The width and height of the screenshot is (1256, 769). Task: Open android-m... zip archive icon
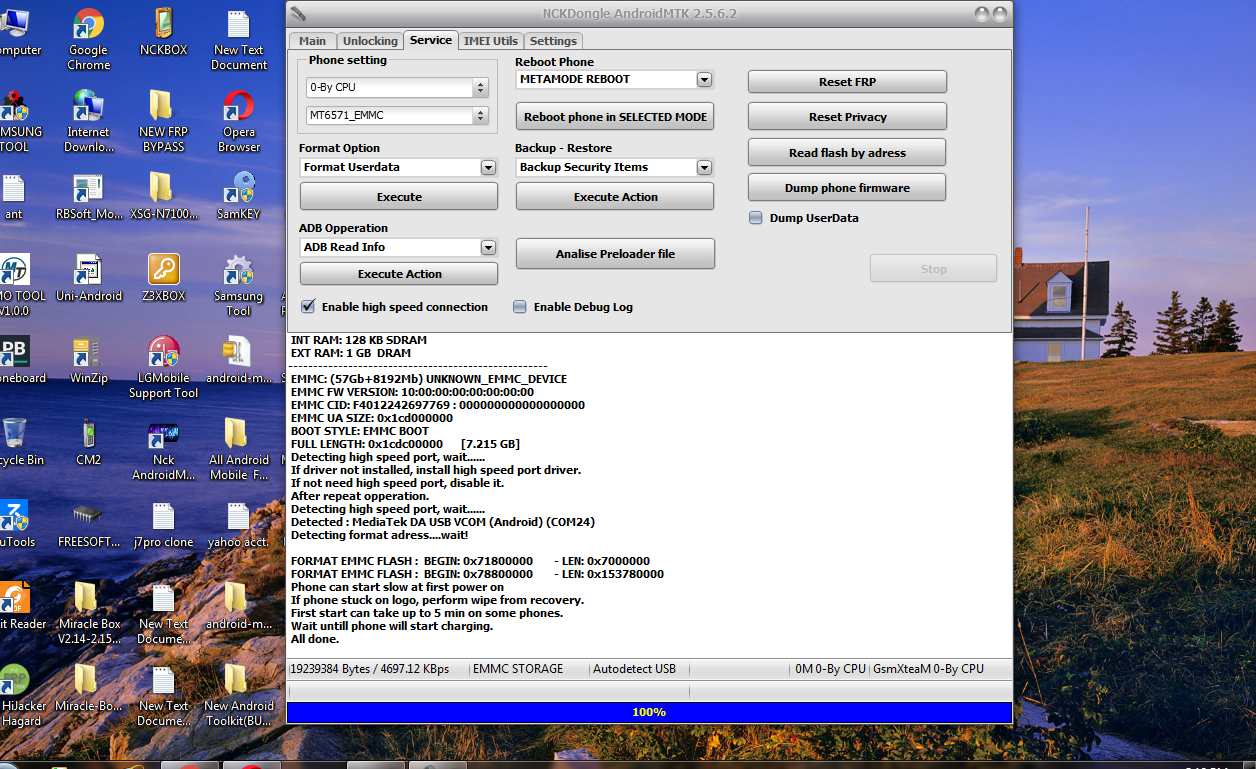(239, 360)
